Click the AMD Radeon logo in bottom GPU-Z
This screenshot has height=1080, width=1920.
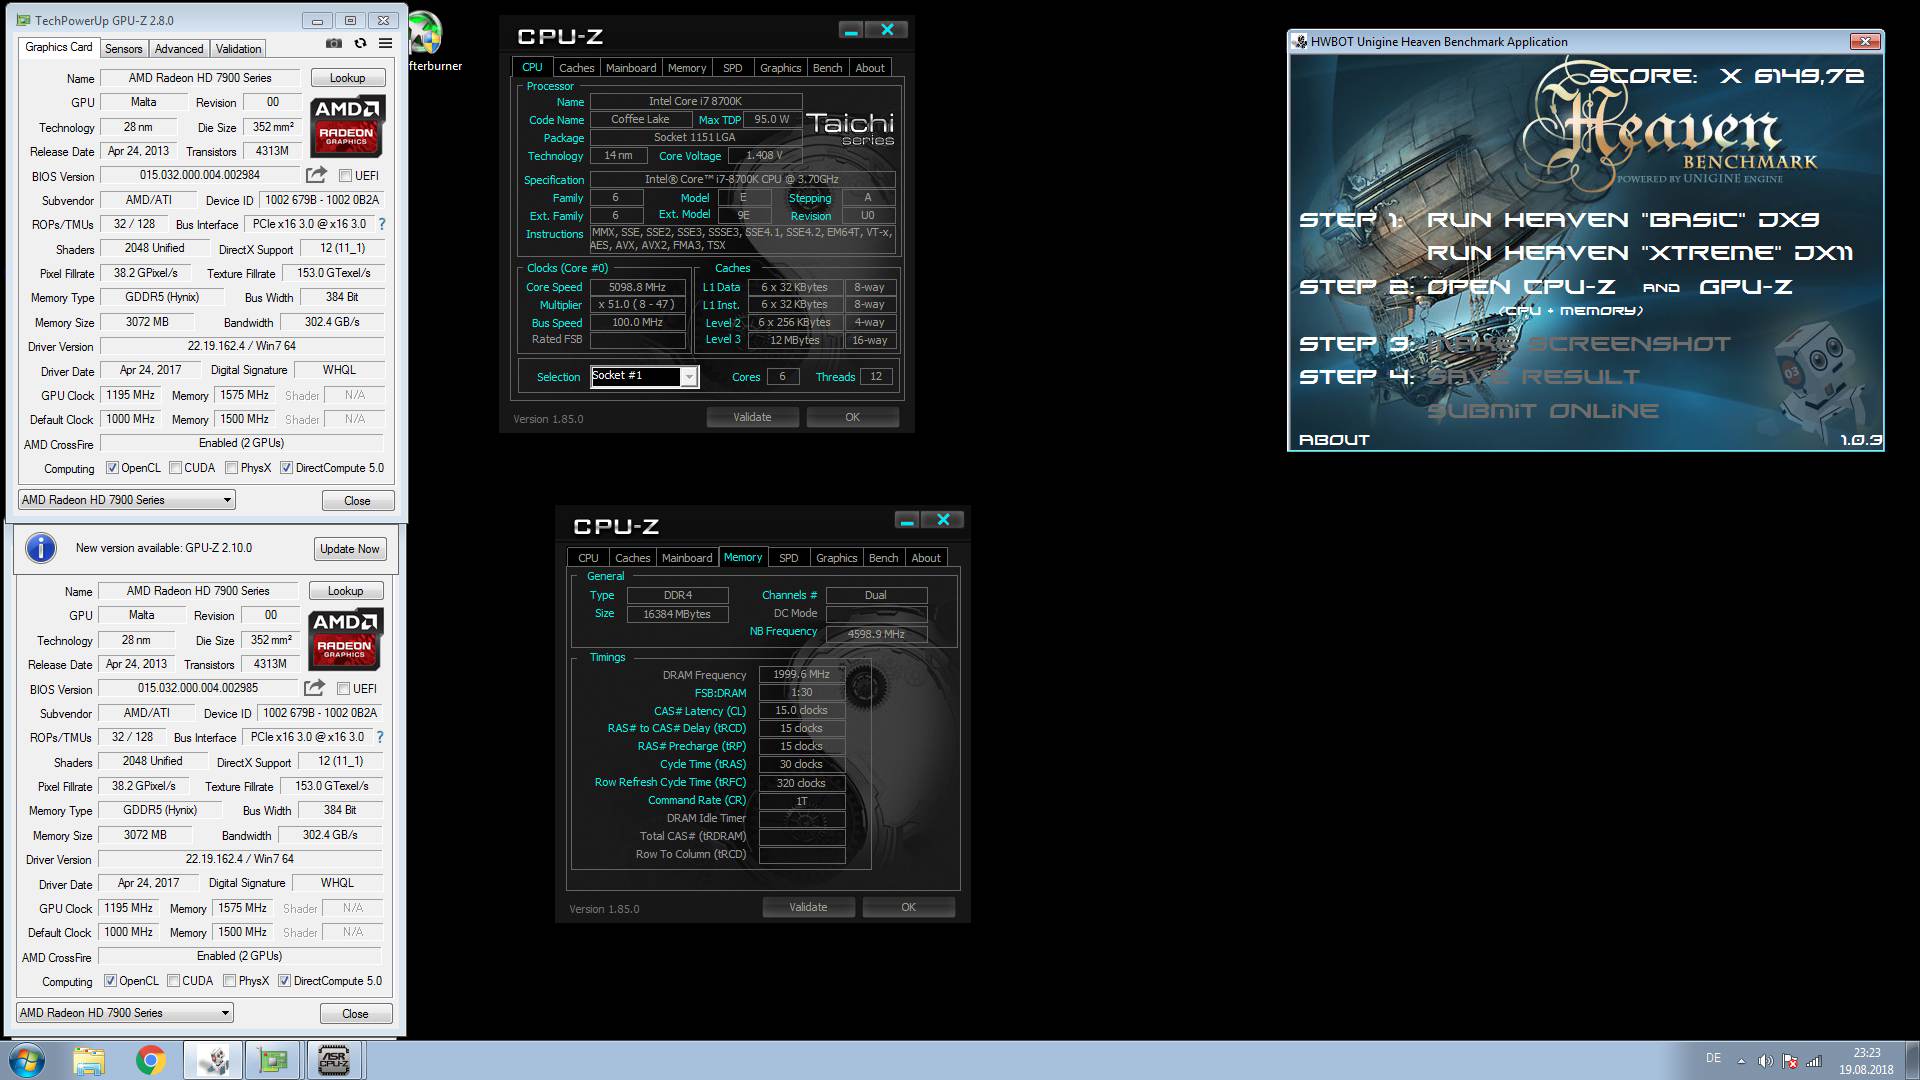344,640
